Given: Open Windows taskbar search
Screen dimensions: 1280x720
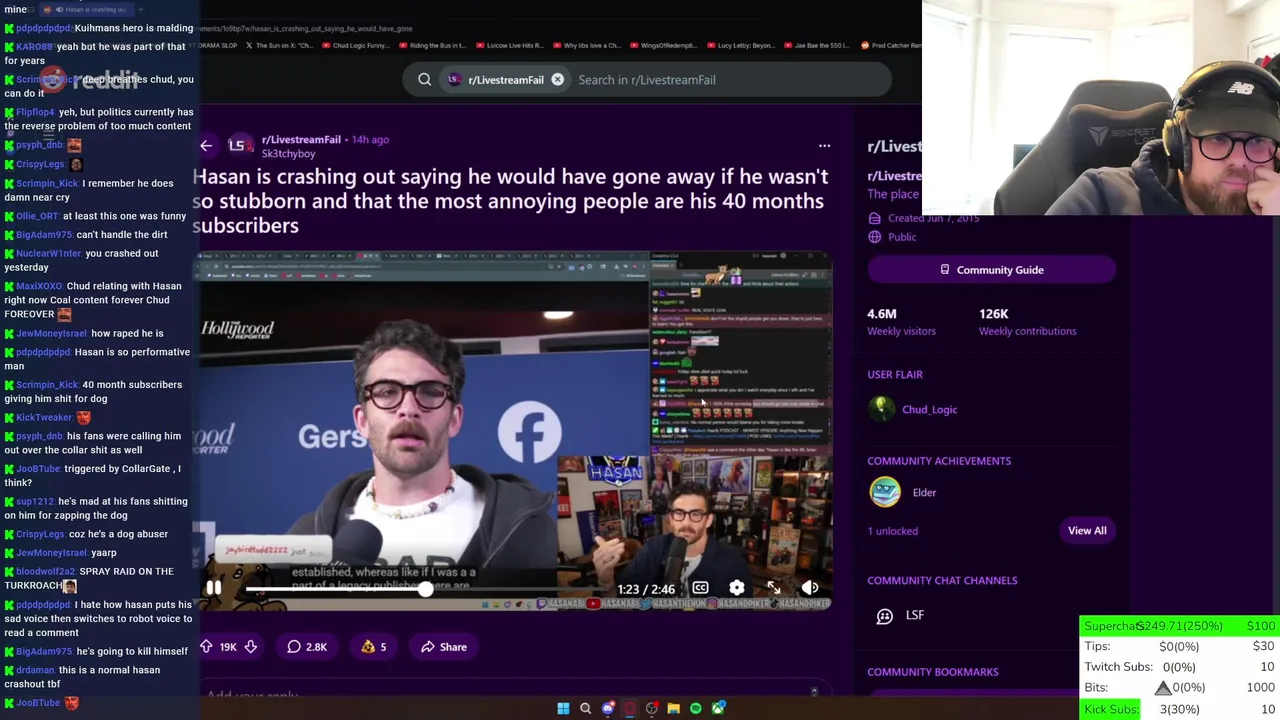Looking at the screenshot, I should click(585, 709).
